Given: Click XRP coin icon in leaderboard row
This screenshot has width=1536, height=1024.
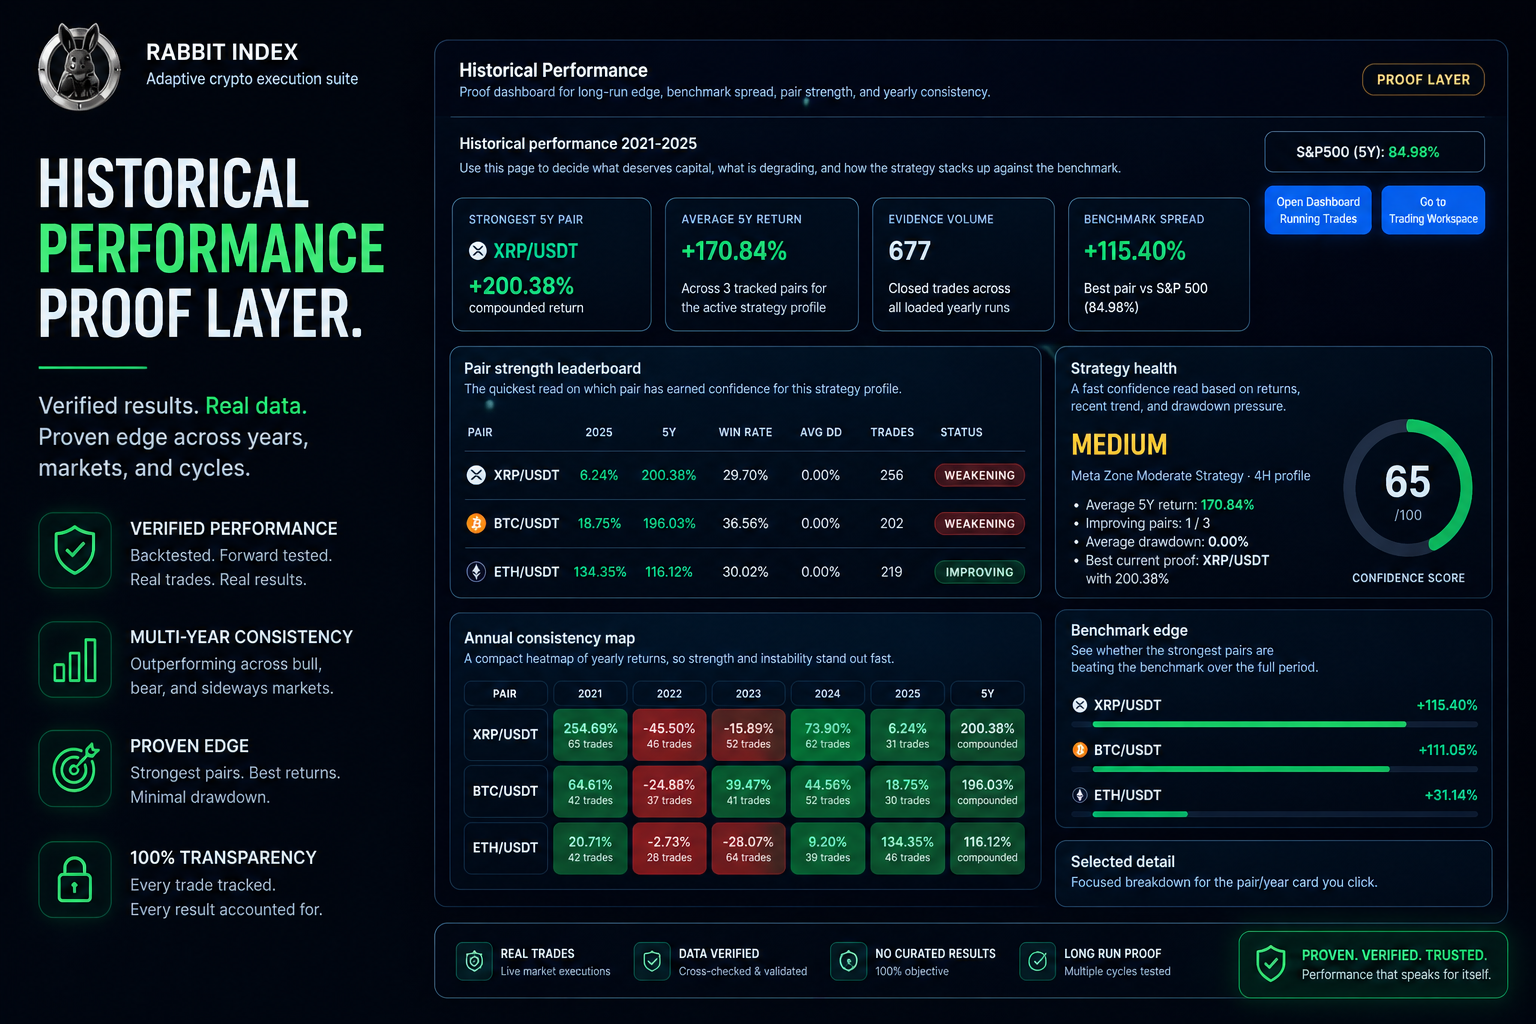Looking at the screenshot, I should tap(476, 475).
